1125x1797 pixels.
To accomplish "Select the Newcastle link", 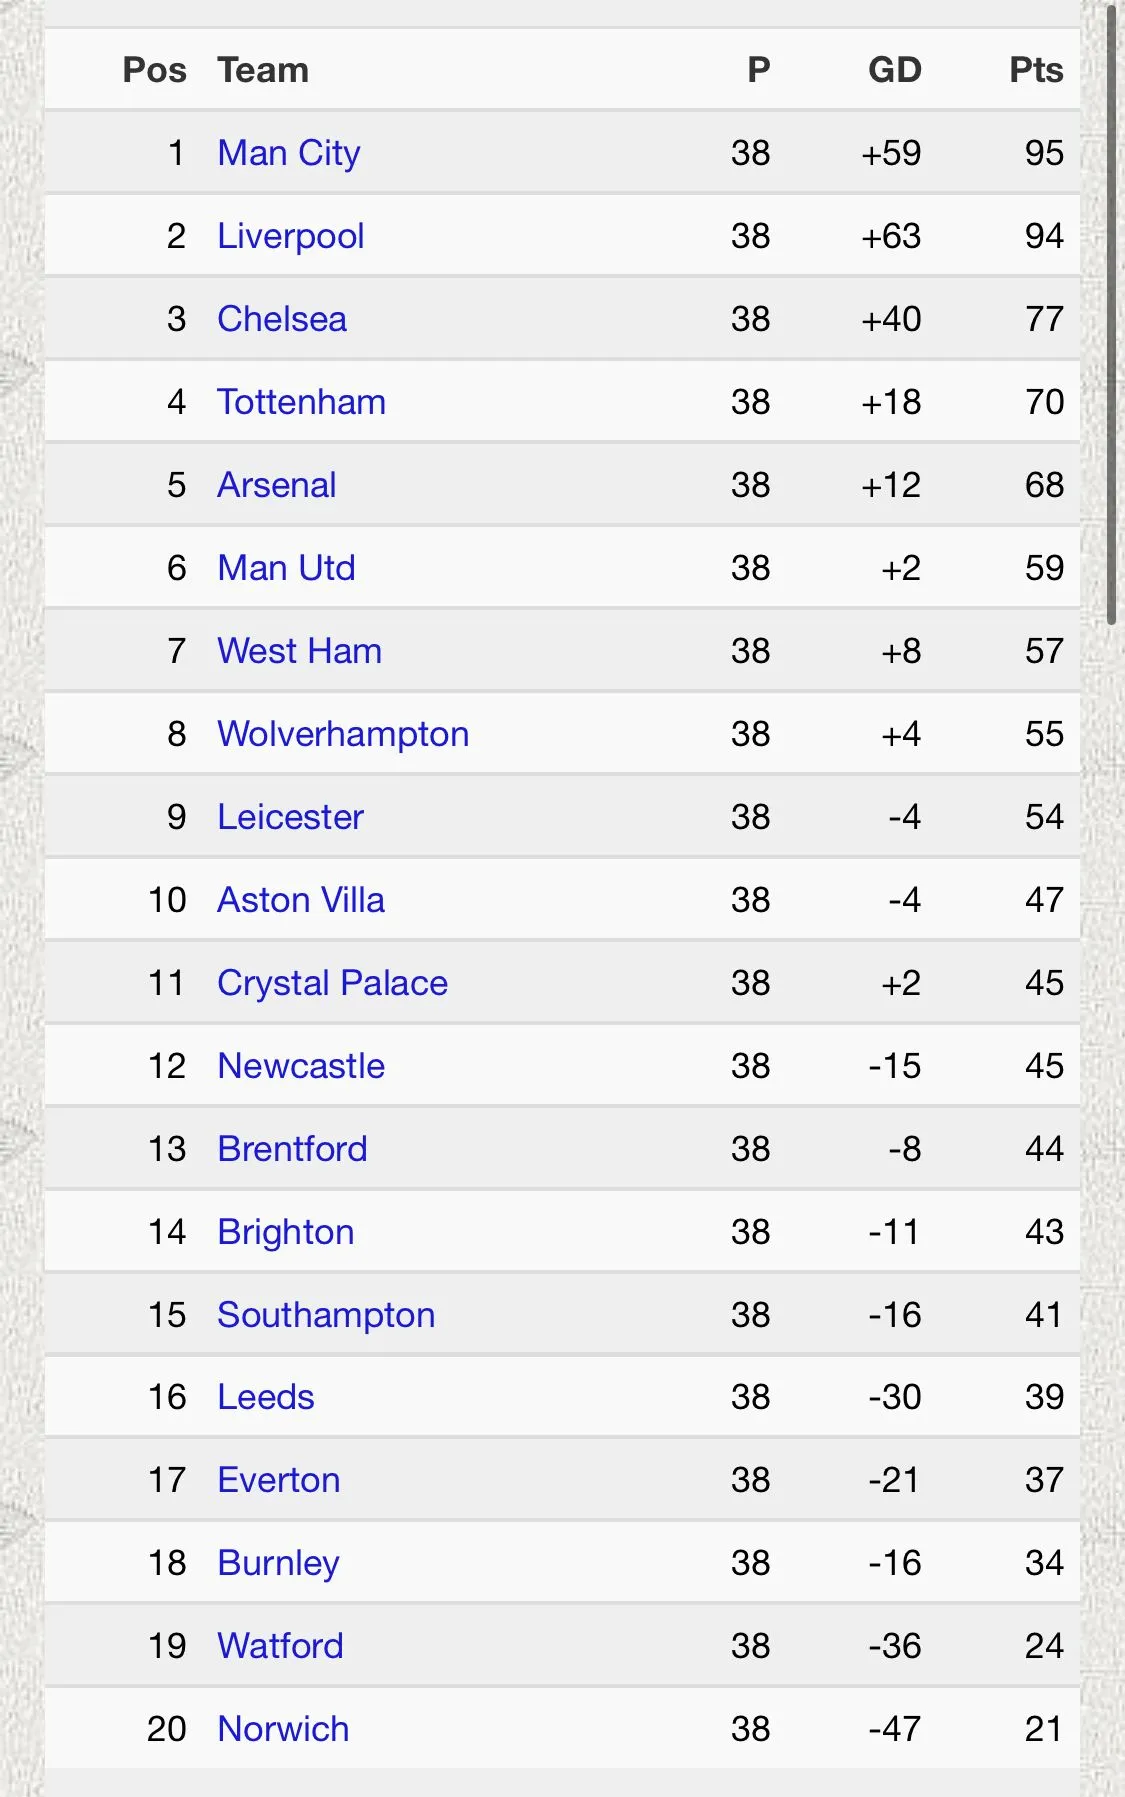I will [301, 1066].
